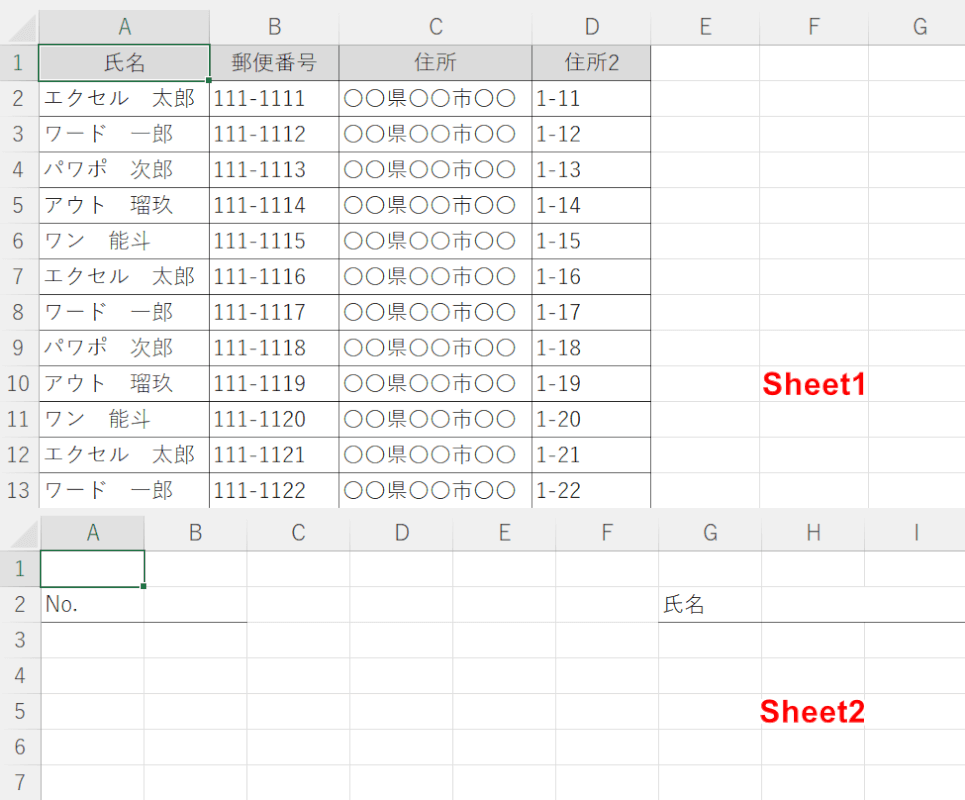The width and height of the screenshot is (965, 800).
Task: Select column B header in Sheet1
Action: (x=274, y=27)
